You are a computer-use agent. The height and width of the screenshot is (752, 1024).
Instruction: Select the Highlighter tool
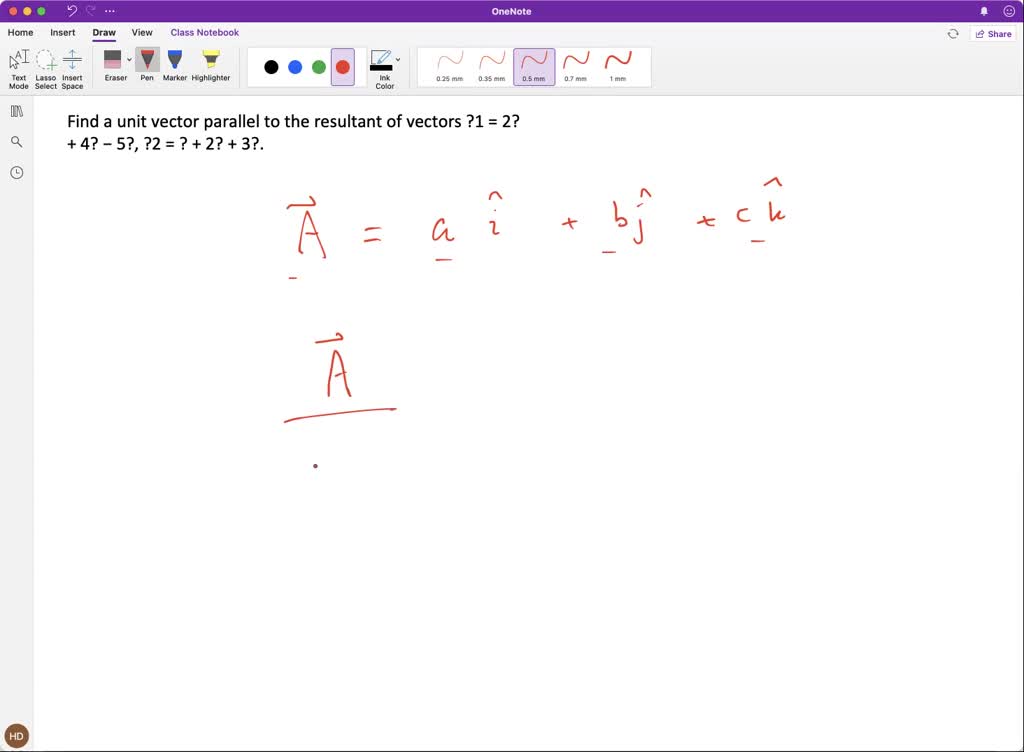pyautogui.click(x=210, y=65)
